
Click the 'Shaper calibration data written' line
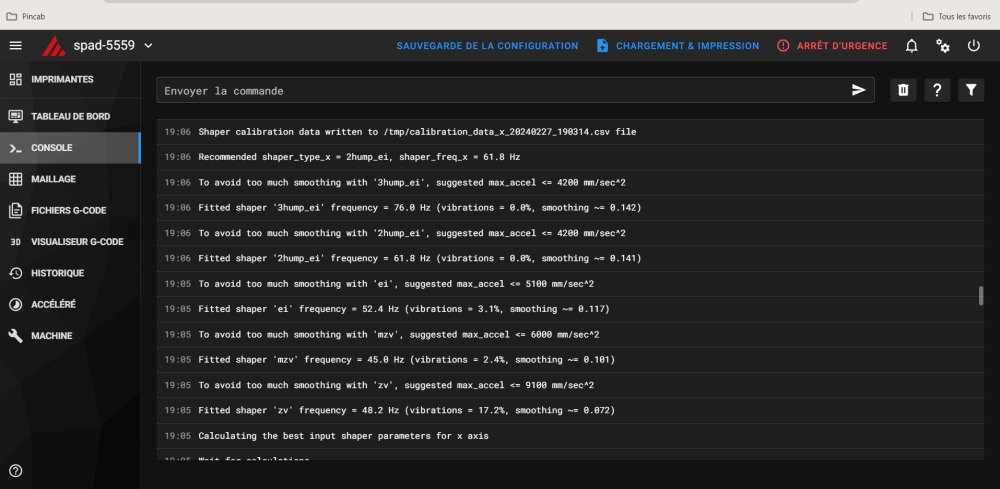570,132
